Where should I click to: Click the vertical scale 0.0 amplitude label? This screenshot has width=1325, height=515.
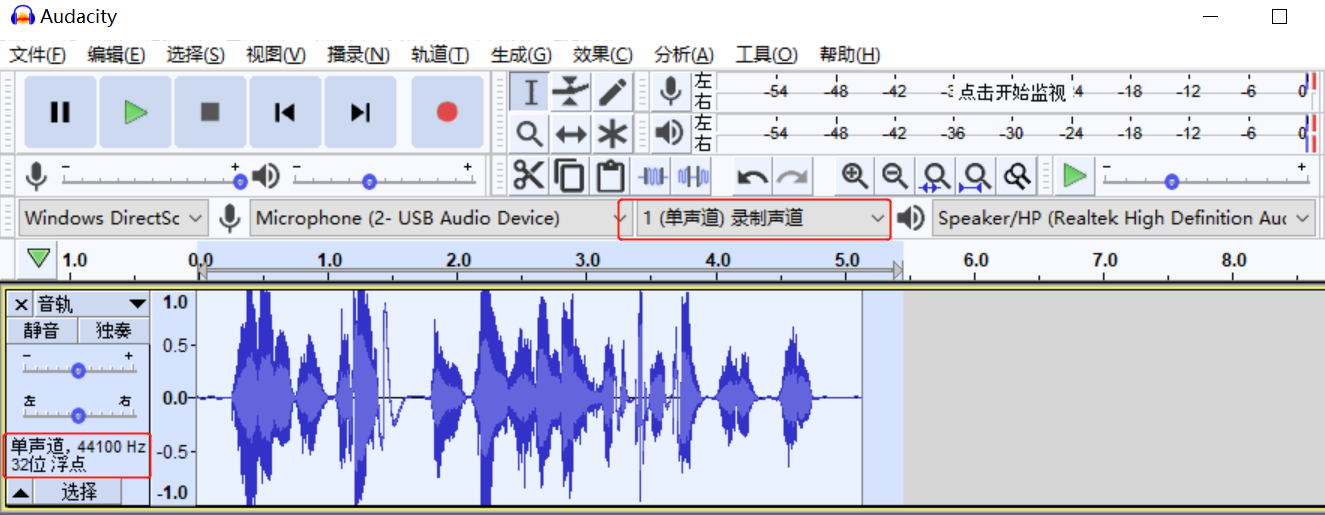click(x=176, y=398)
